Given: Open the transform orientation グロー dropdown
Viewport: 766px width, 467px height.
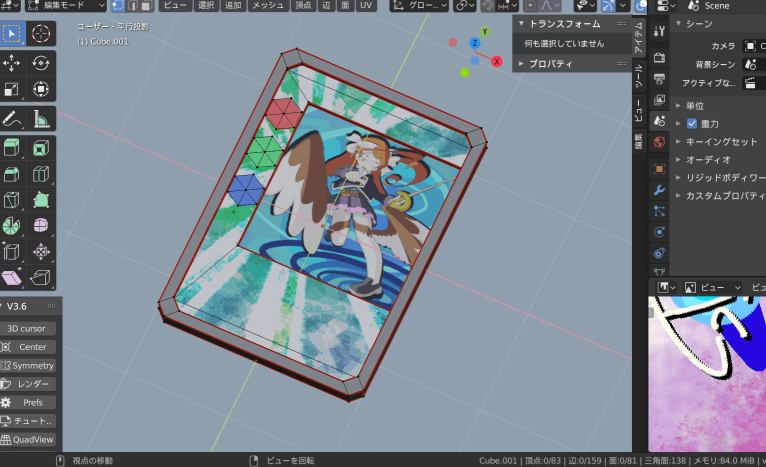Looking at the screenshot, I should pos(420,6).
